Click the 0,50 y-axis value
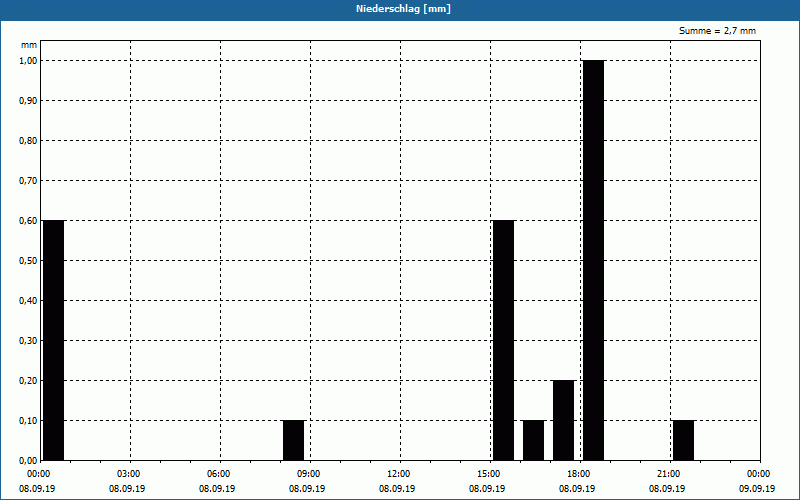Image resolution: width=800 pixels, height=500 pixels. click(28, 261)
